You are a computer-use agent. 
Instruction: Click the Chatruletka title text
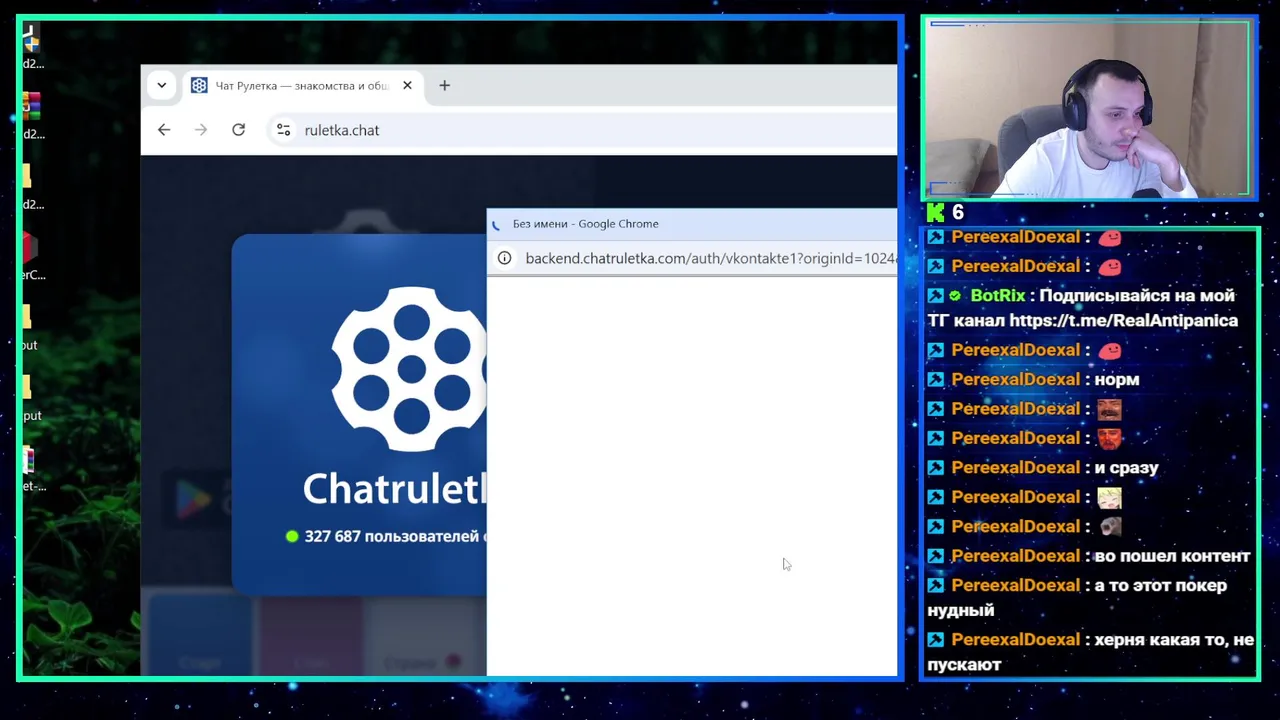[x=395, y=488]
